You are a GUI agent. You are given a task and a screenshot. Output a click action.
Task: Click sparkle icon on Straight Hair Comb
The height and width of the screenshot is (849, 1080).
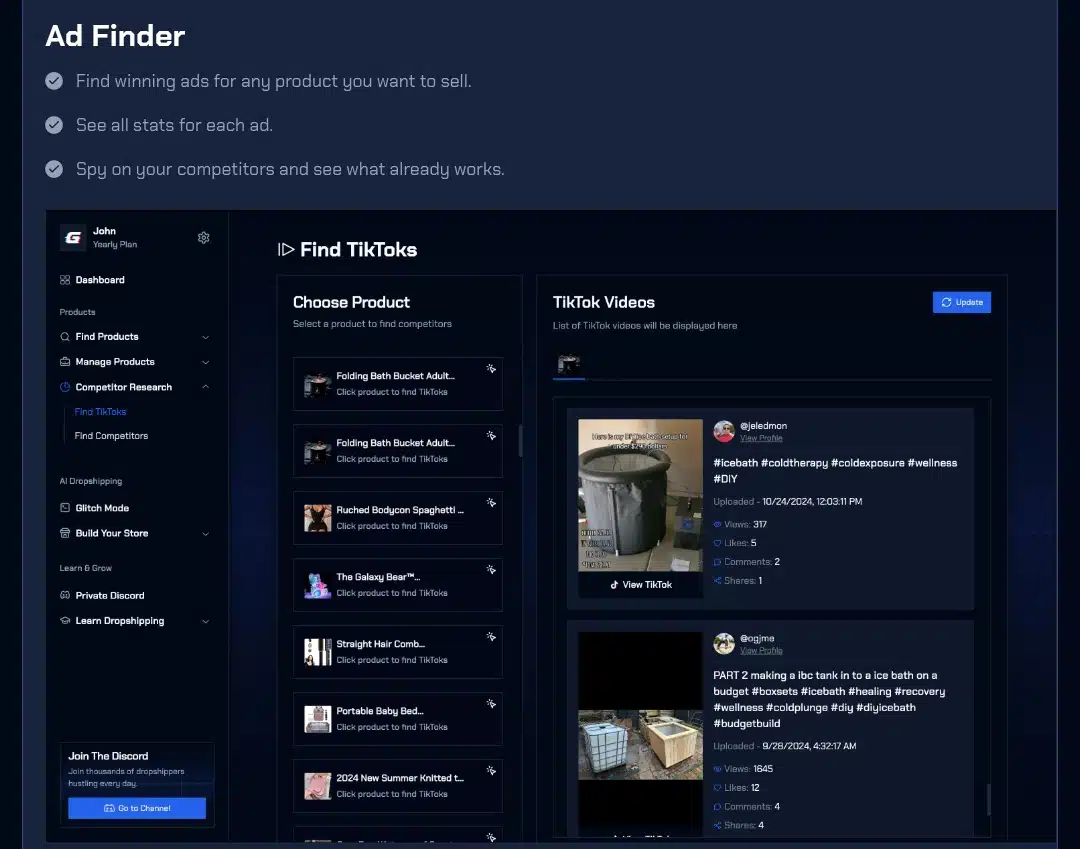pyautogui.click(x=491, y=637)
